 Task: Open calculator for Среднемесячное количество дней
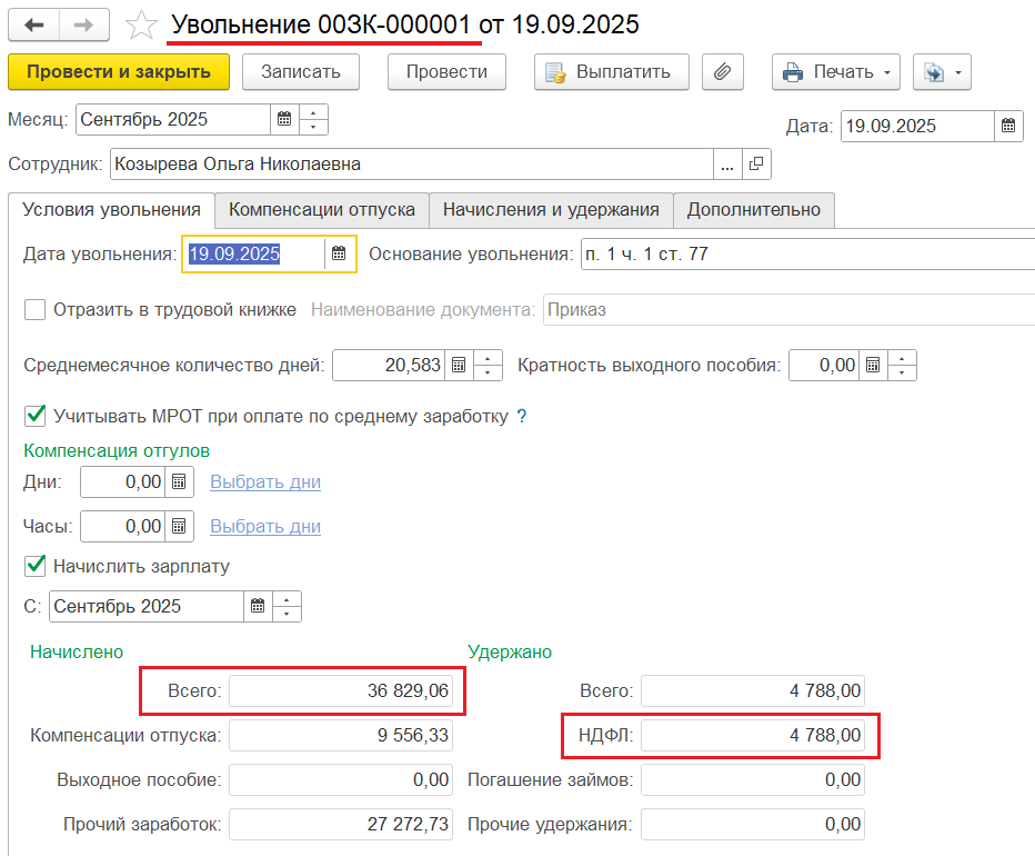[458, 365]
